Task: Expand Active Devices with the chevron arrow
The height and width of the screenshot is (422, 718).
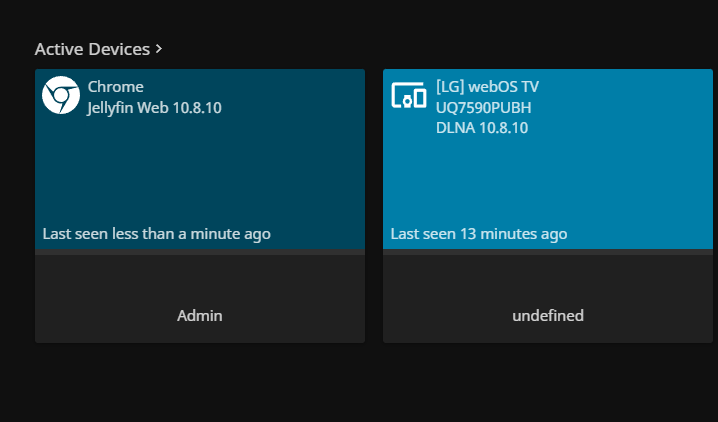Action: pos(159,48)
